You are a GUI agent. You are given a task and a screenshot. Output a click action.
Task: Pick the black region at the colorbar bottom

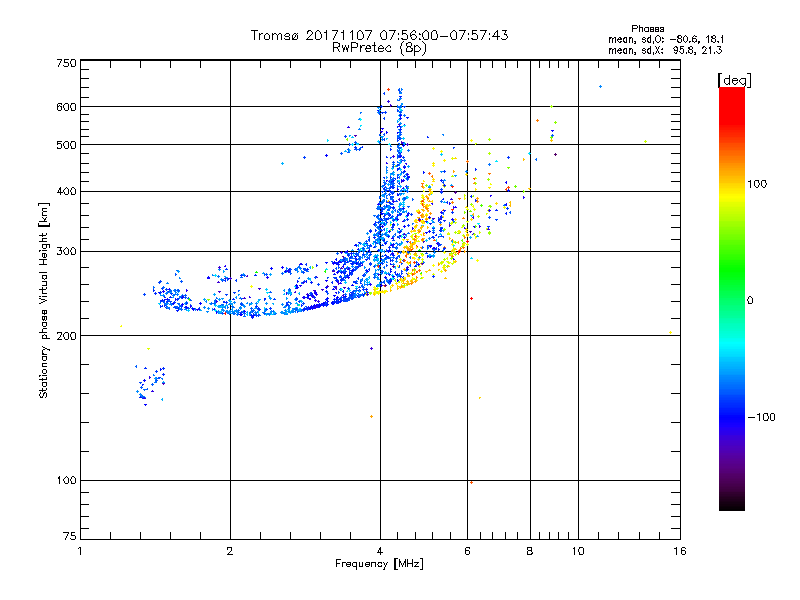732,504
